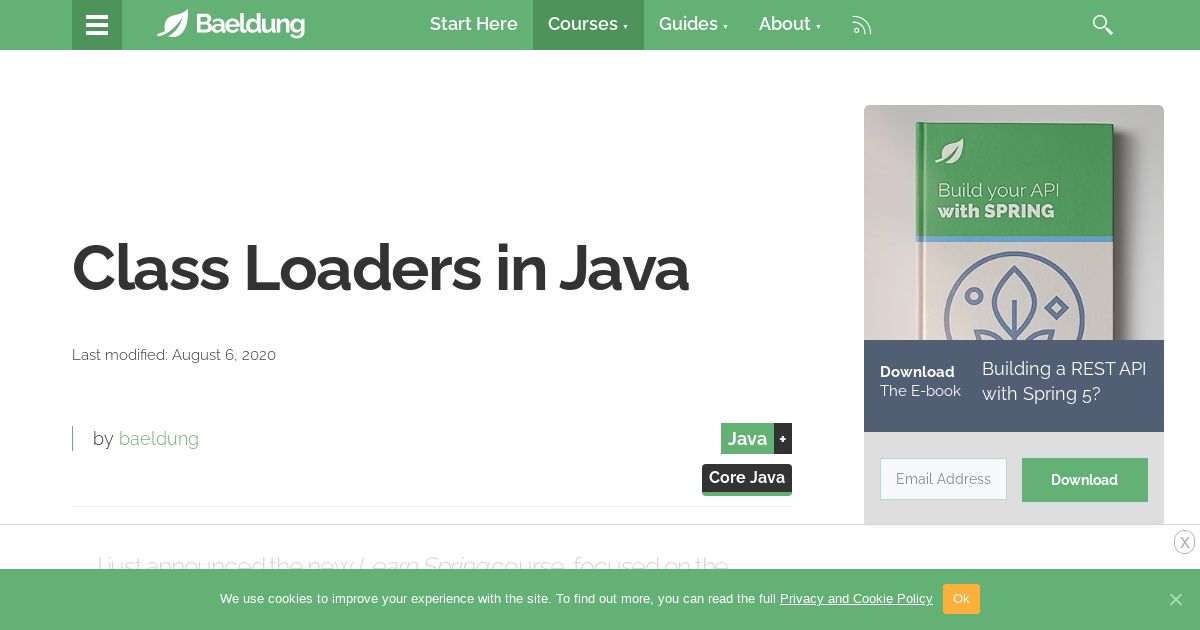Viewport: 1200px width, 630px height.
Task: Click the green Download button
Action: pos(1085,480)
